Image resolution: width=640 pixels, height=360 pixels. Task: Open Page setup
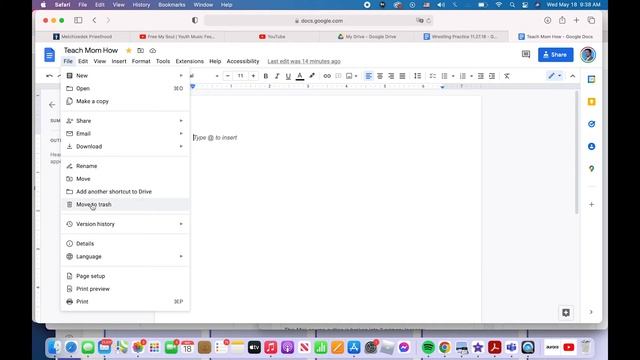pos(125,276)
